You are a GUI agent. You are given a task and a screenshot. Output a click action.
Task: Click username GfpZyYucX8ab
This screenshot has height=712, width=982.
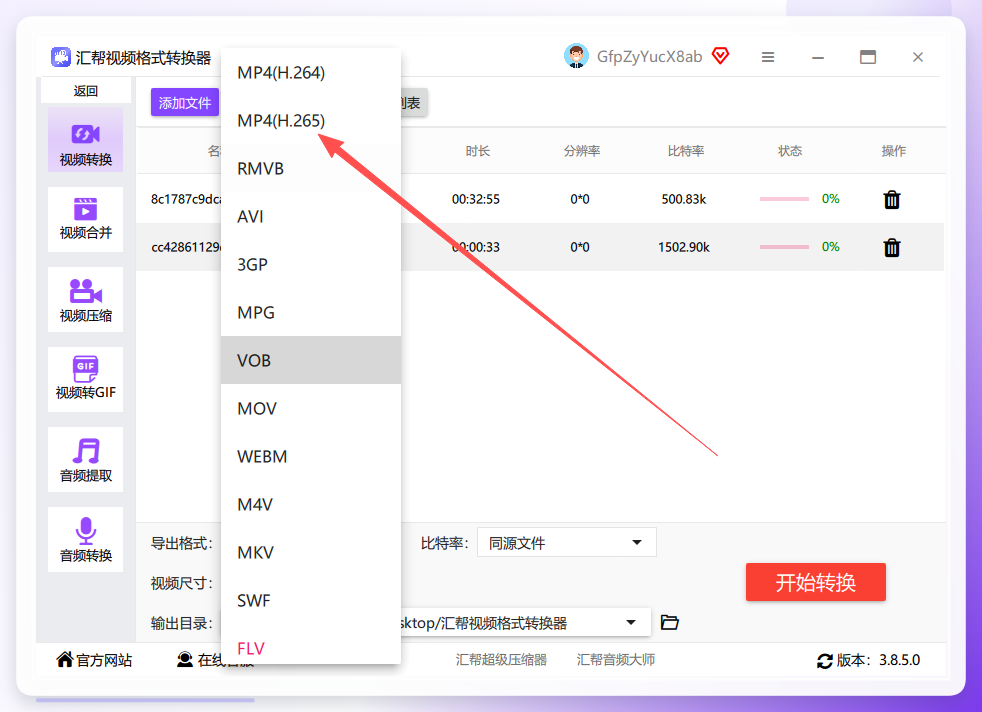click(649, 56)
